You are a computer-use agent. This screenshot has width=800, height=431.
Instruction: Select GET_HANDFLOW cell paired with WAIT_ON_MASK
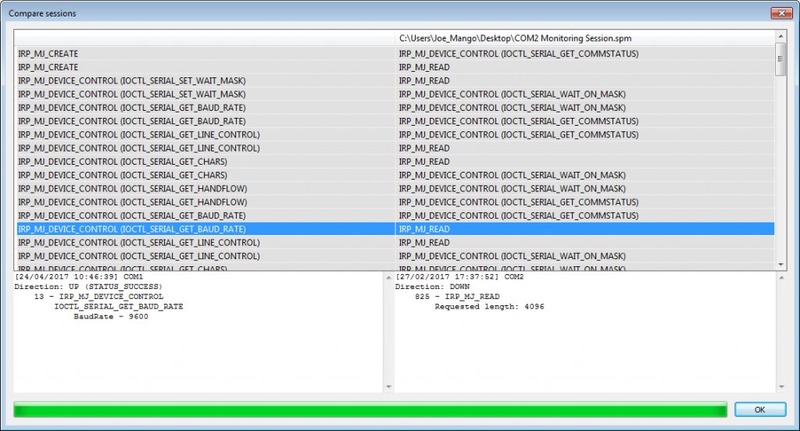[205, 189]
